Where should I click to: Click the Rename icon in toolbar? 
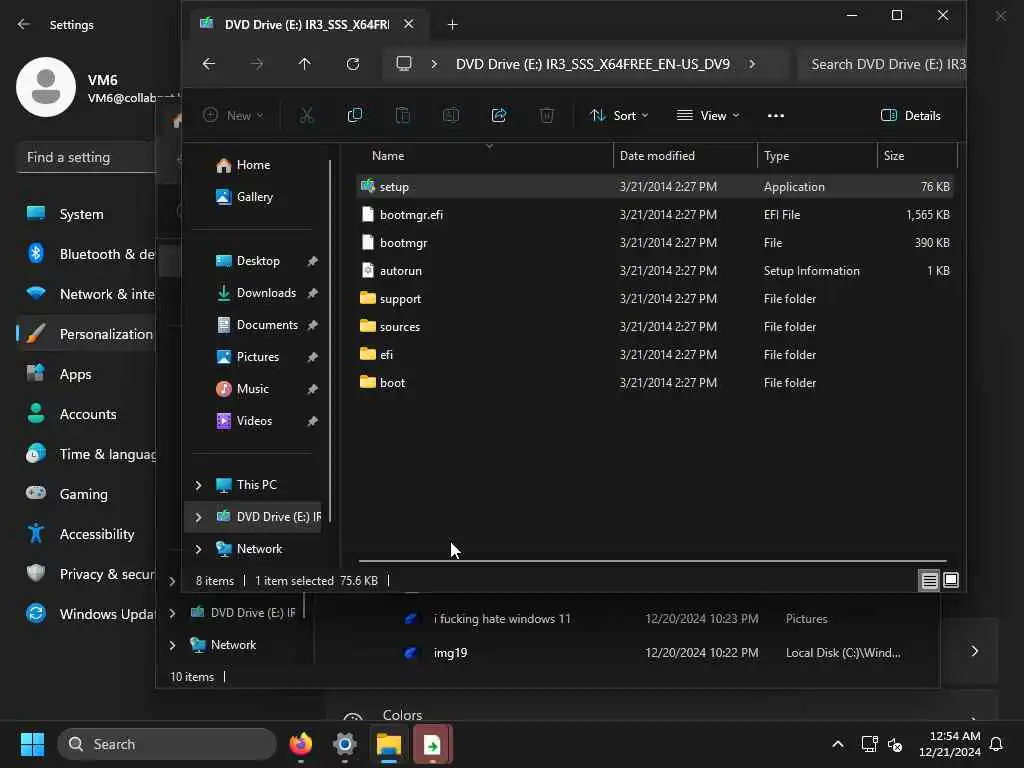tap(451, 116)
